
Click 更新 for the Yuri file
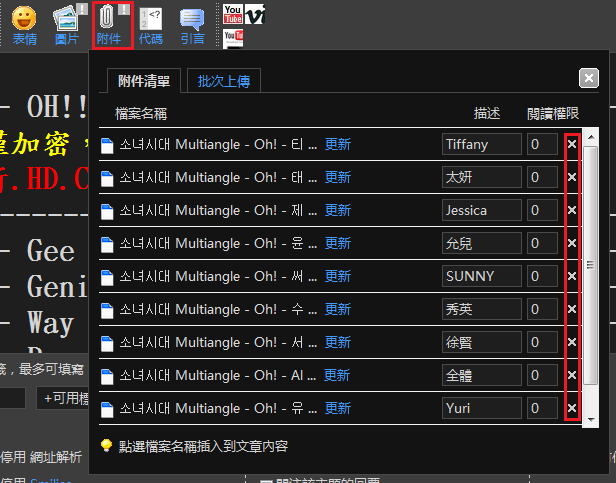click(x=338, y=408)
